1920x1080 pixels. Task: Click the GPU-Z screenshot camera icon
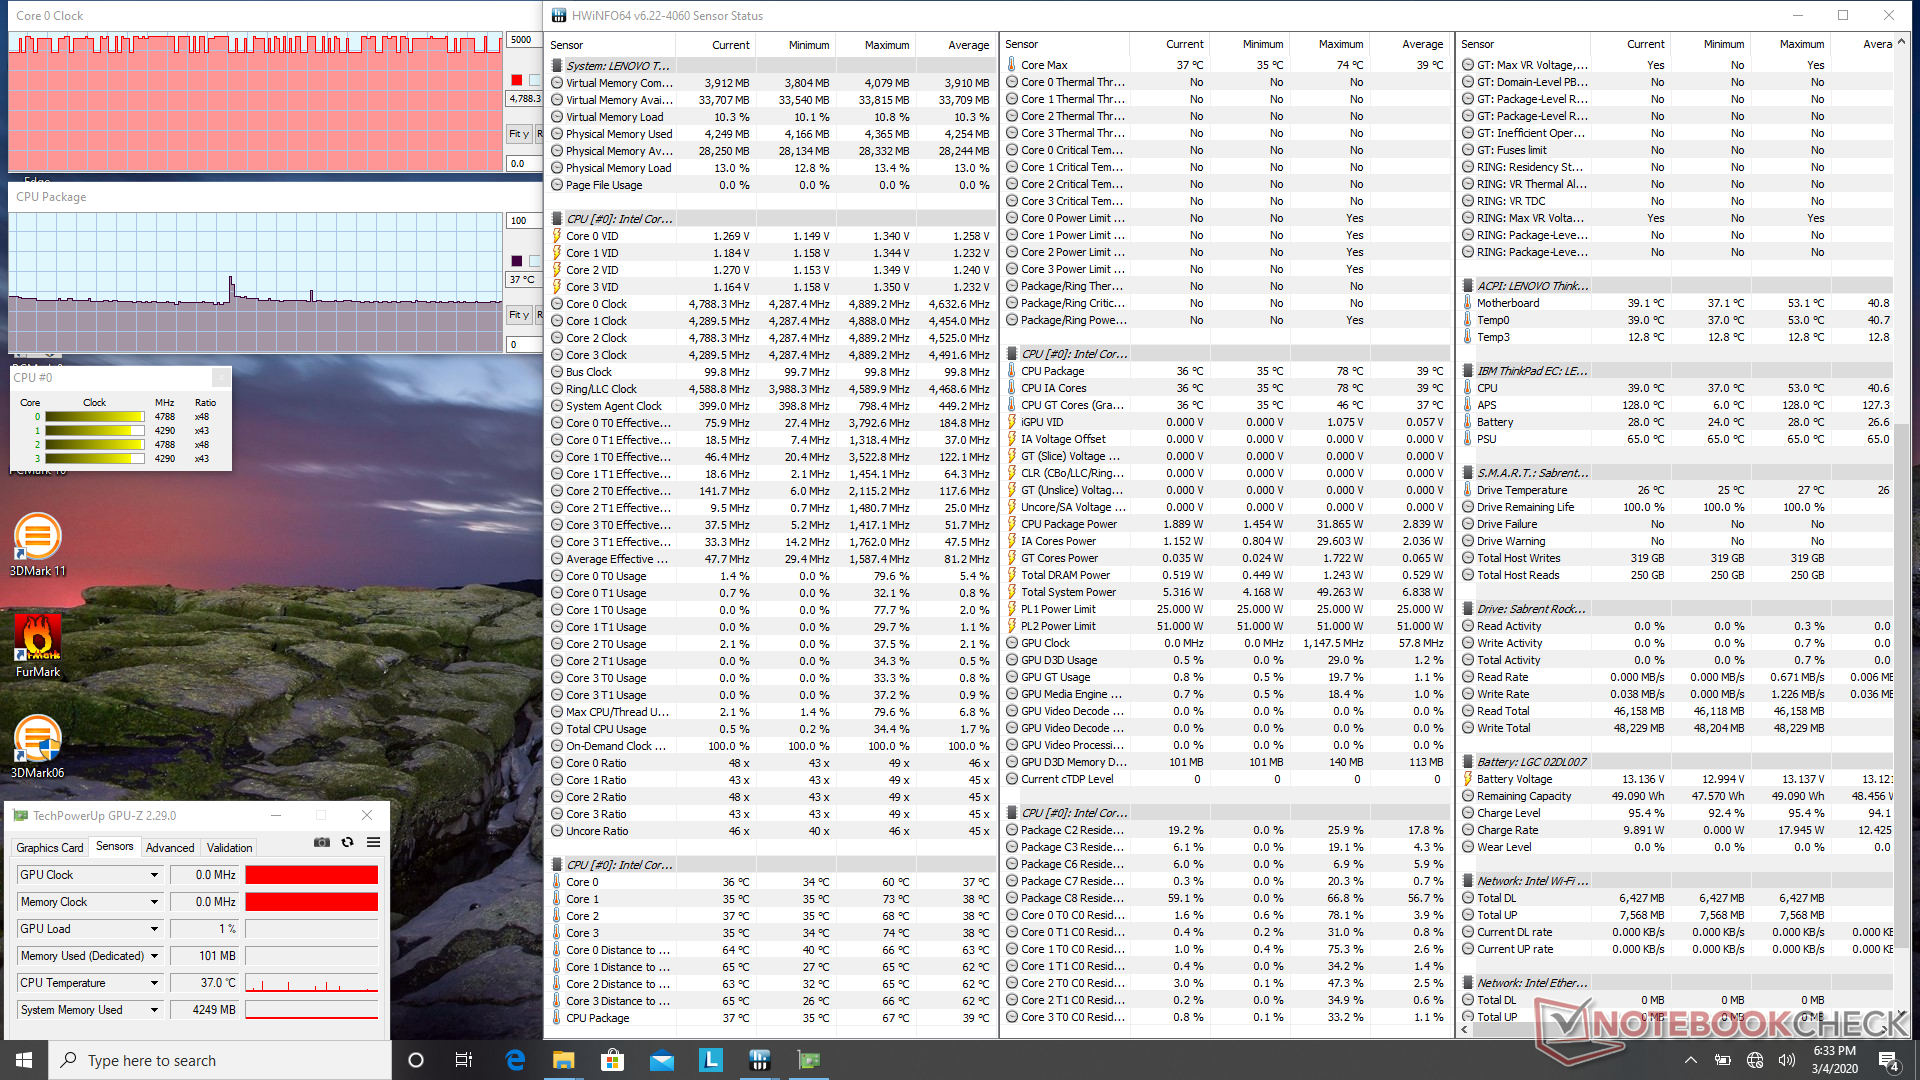(321, 843)
